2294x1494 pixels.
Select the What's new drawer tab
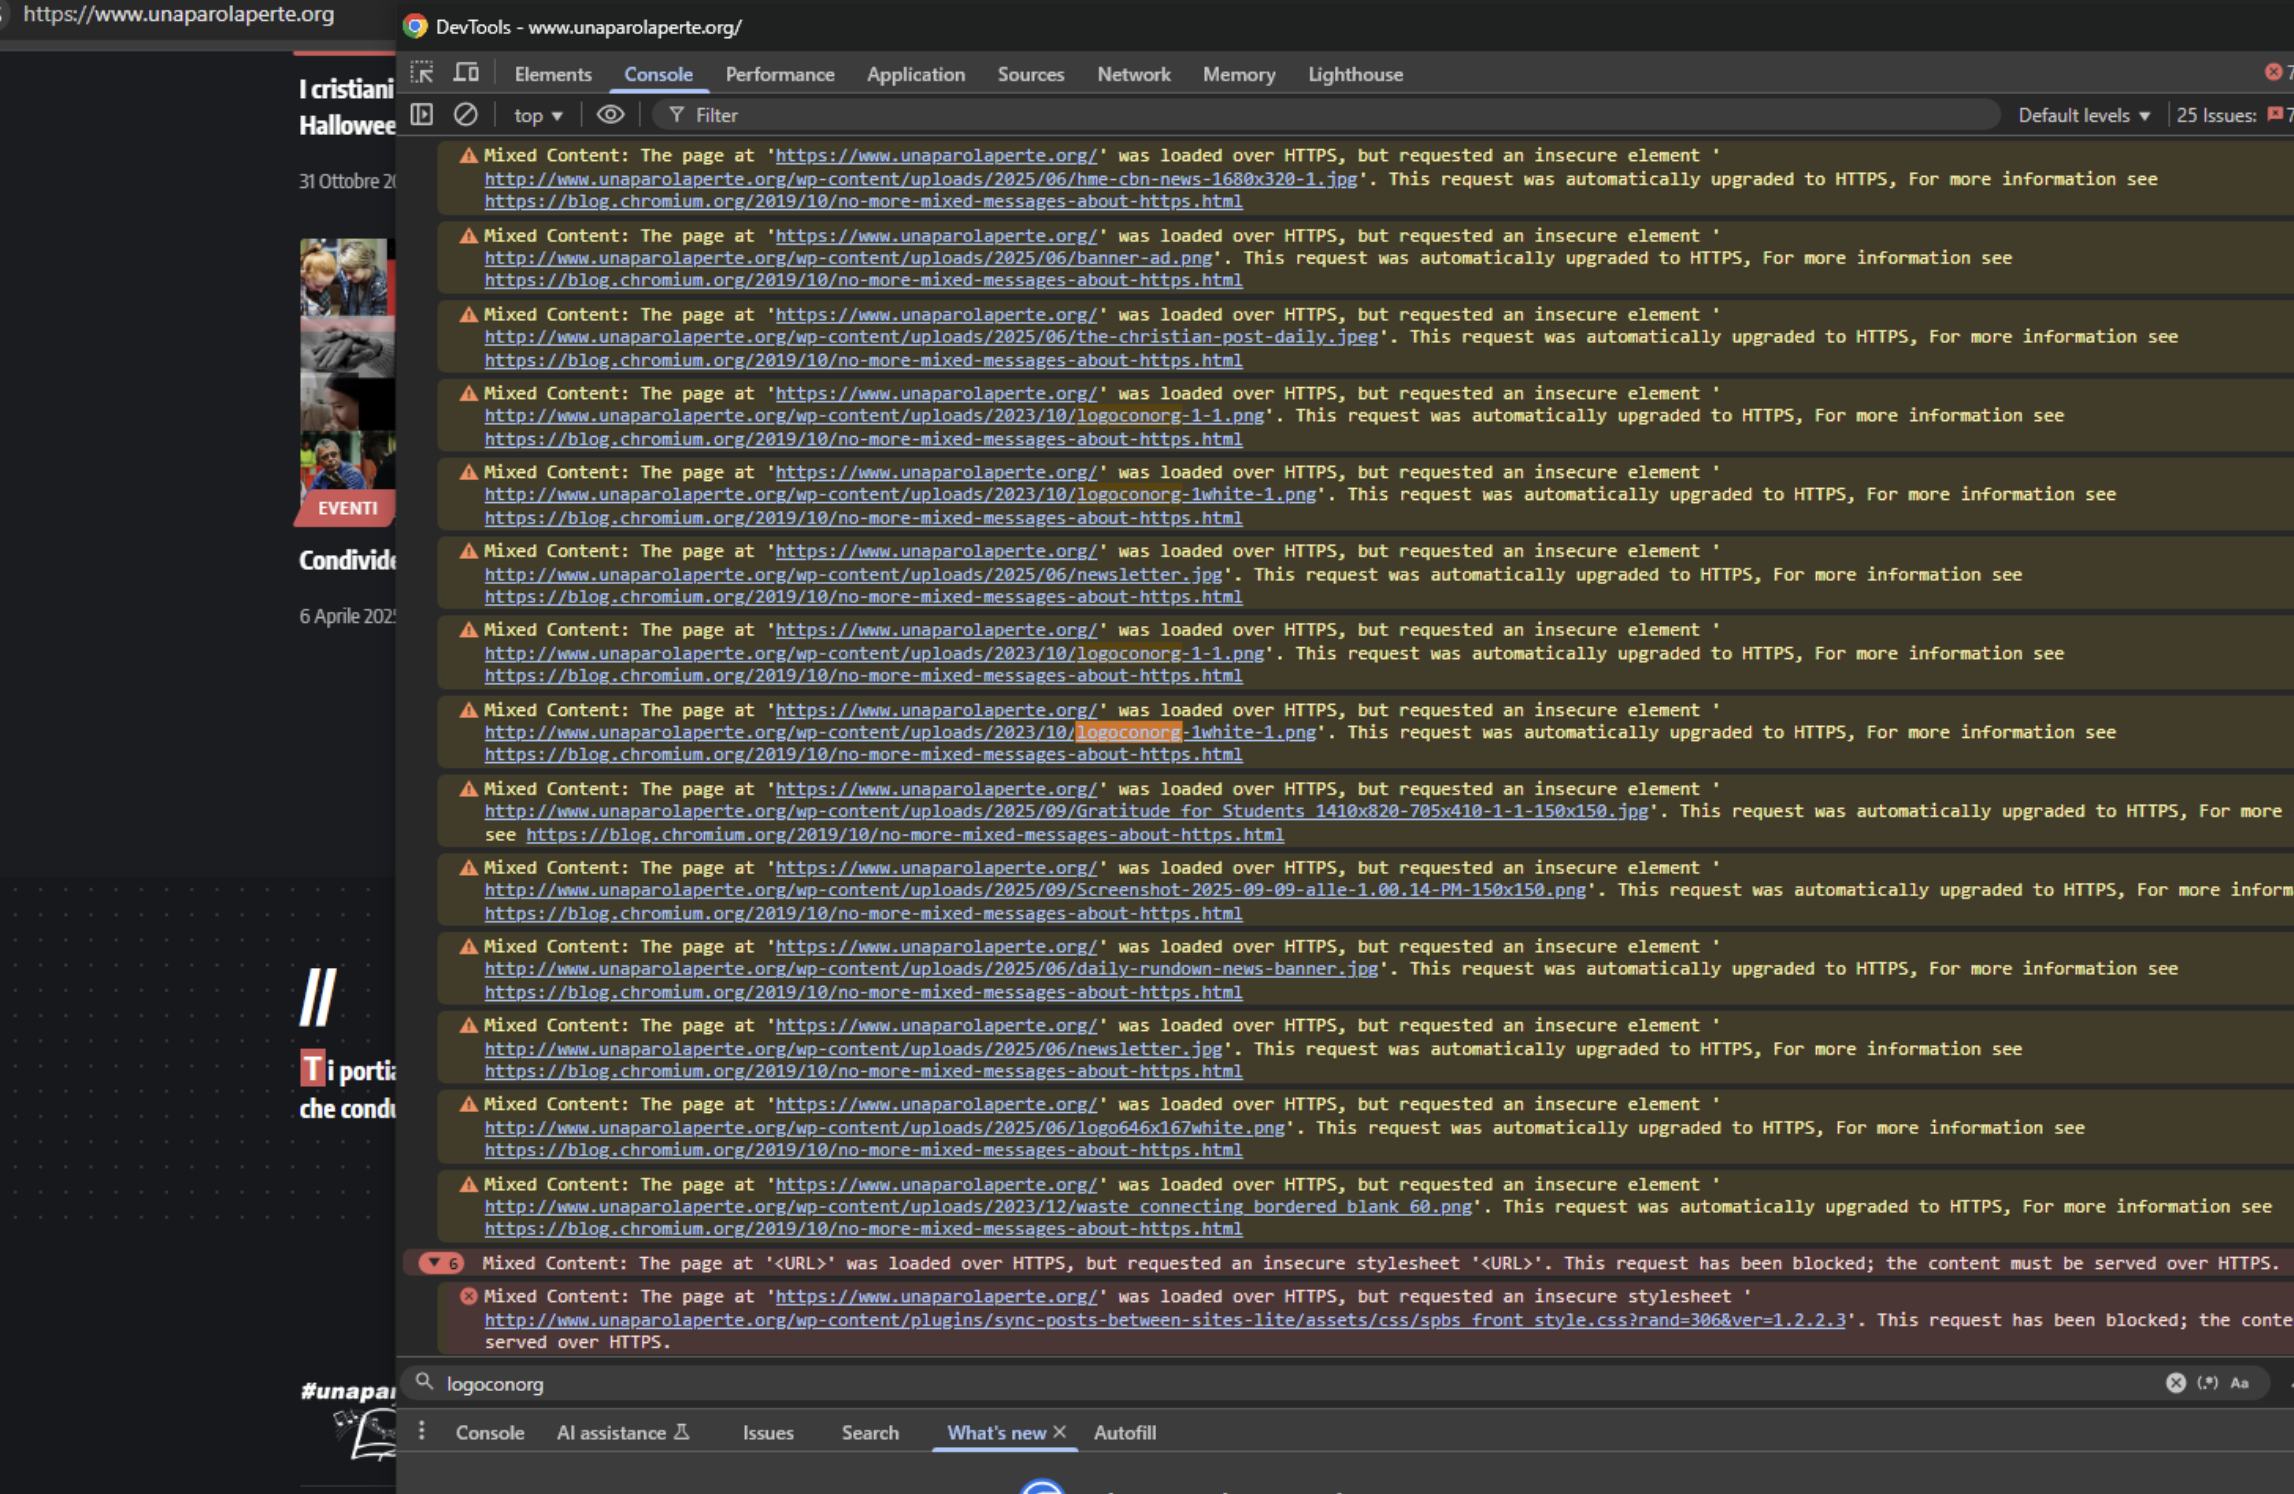(x=996, y=1432)
